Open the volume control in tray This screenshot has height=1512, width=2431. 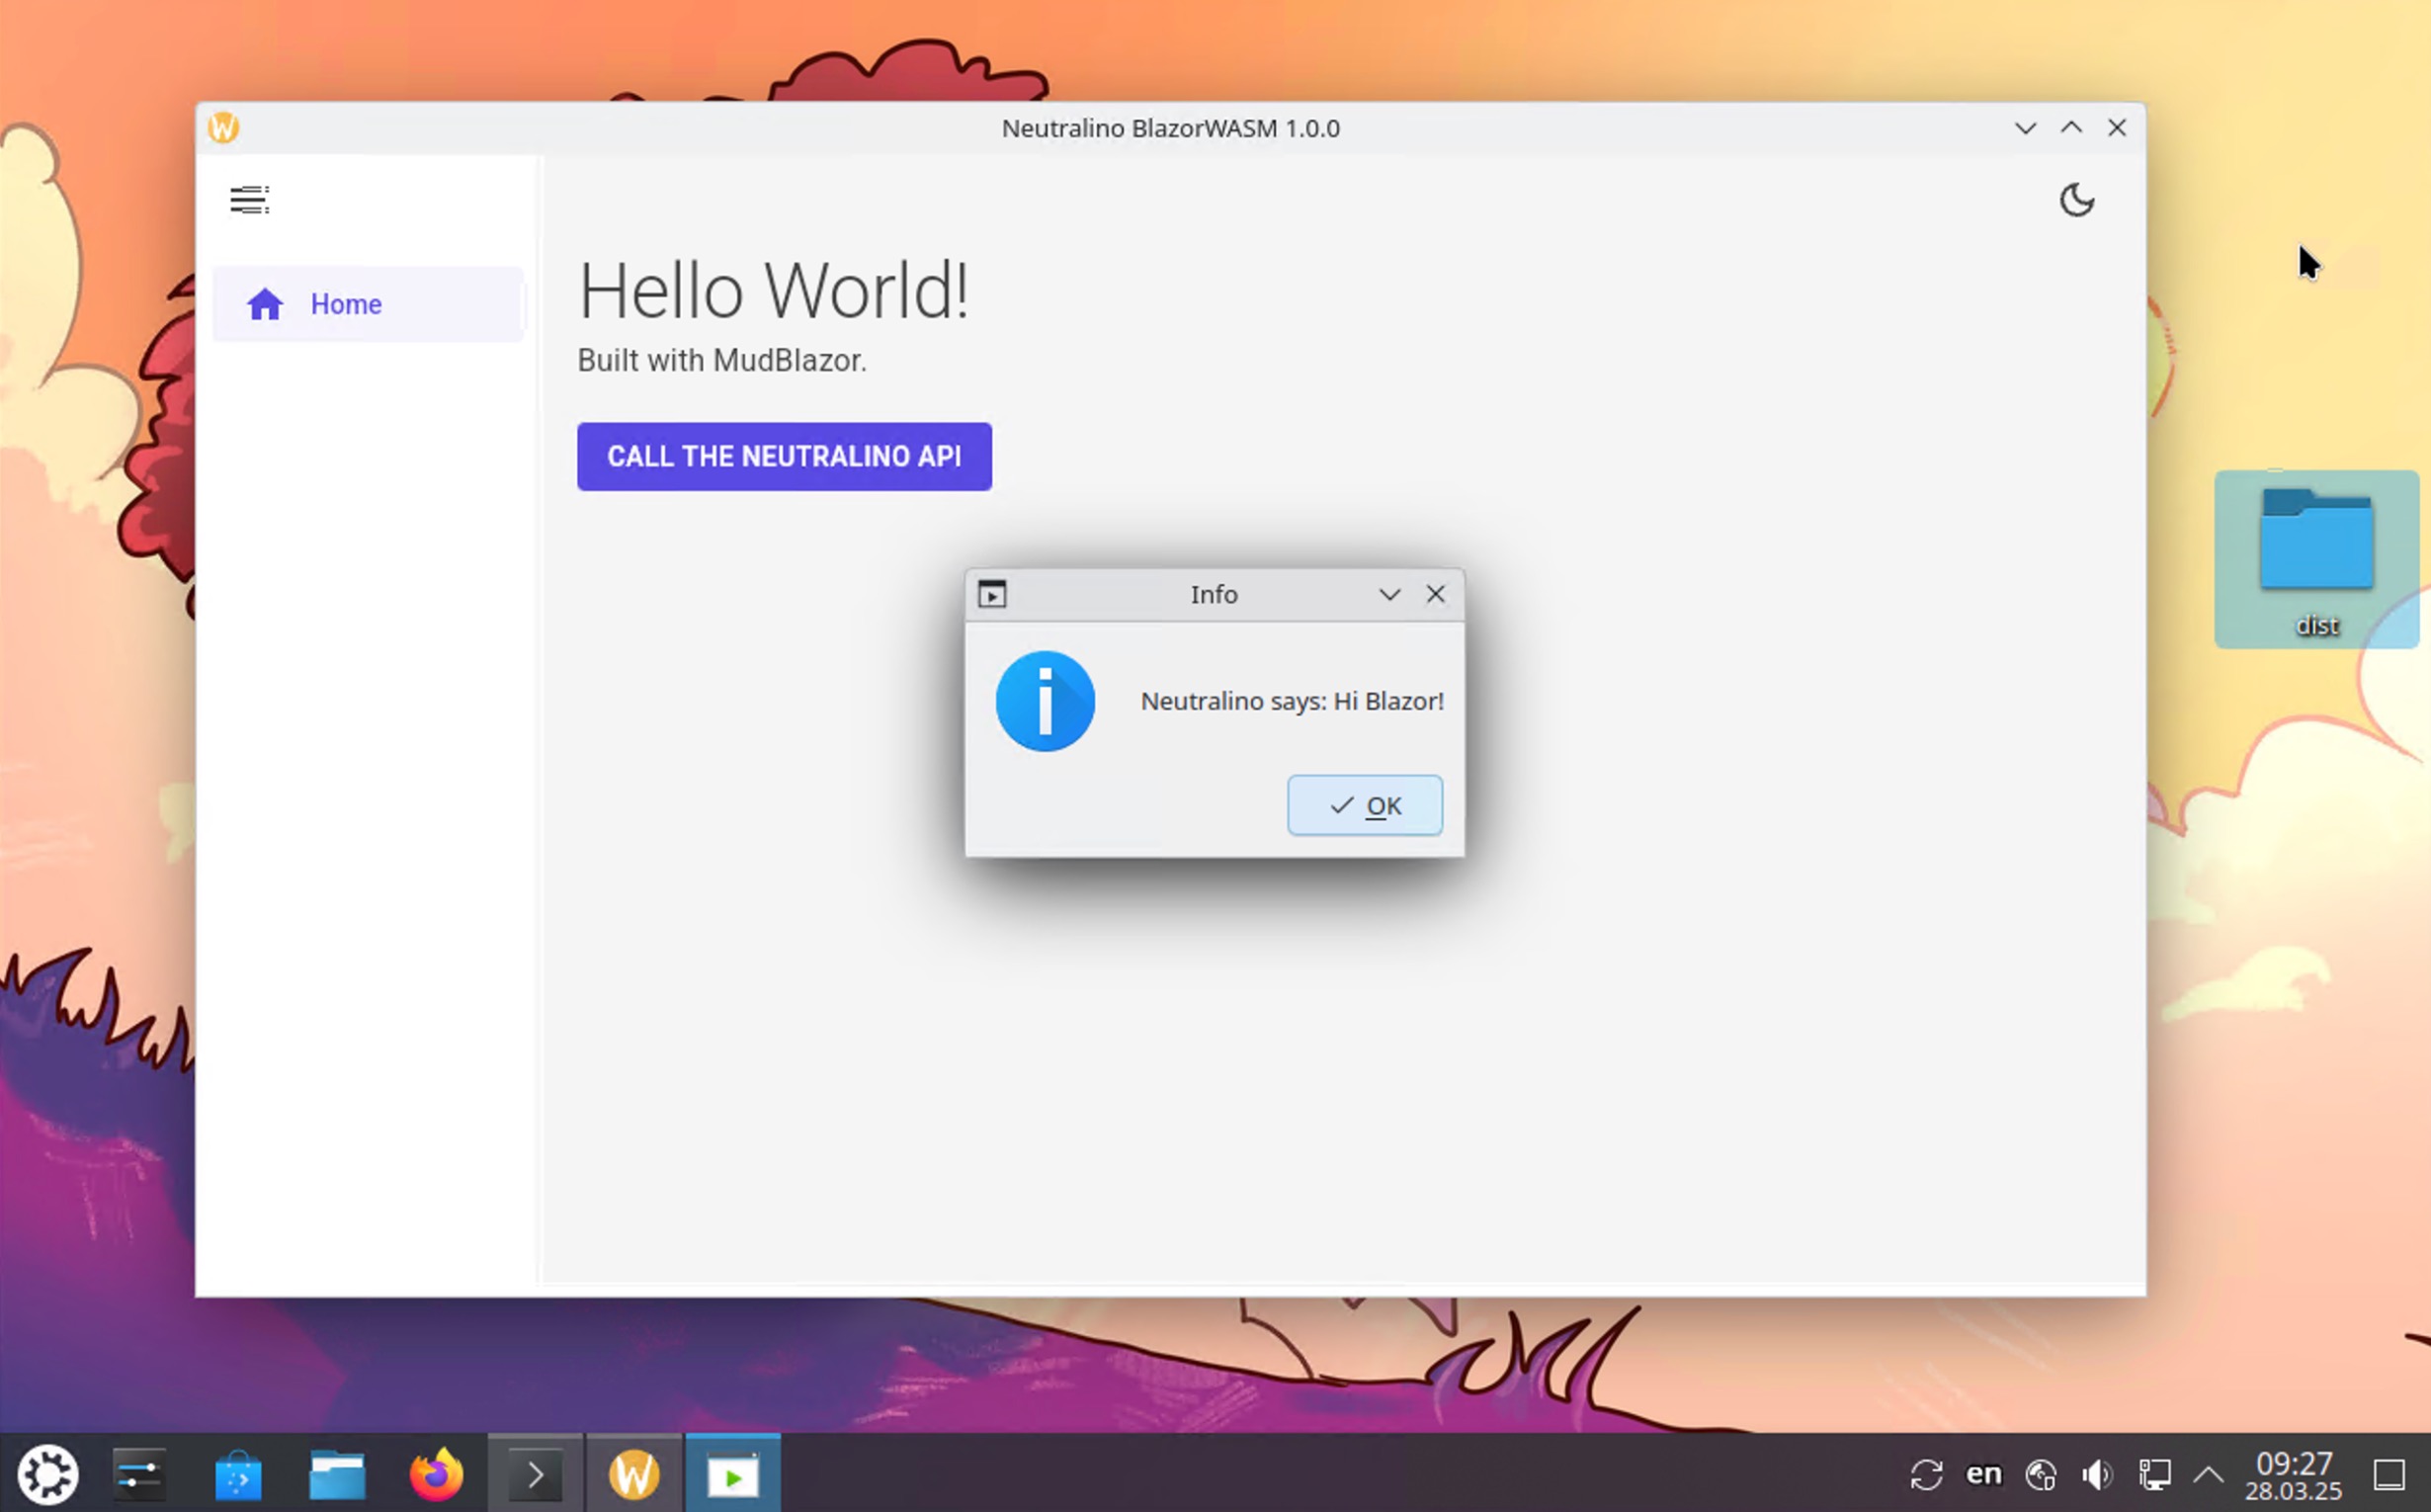pos(2096,1474)
